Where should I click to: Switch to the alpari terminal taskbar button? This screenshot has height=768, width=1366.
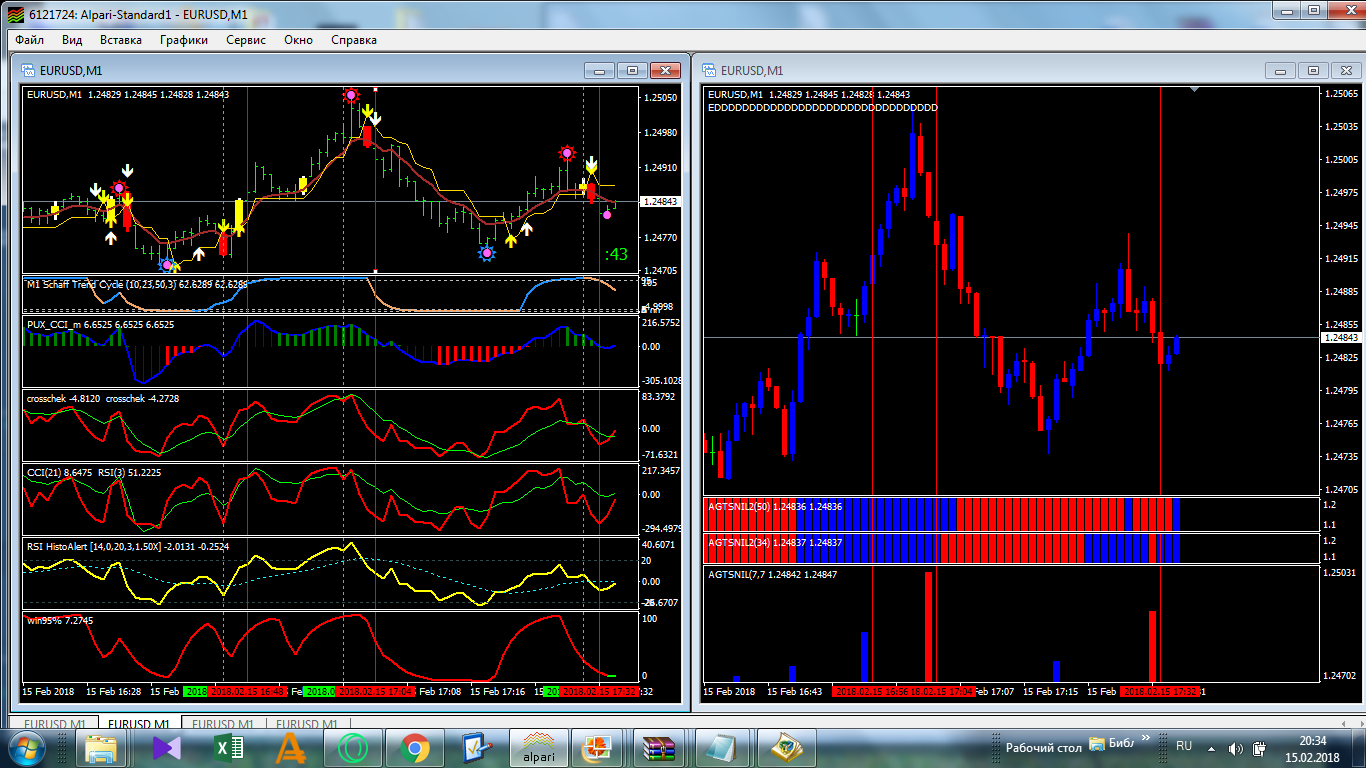(540, 747)
